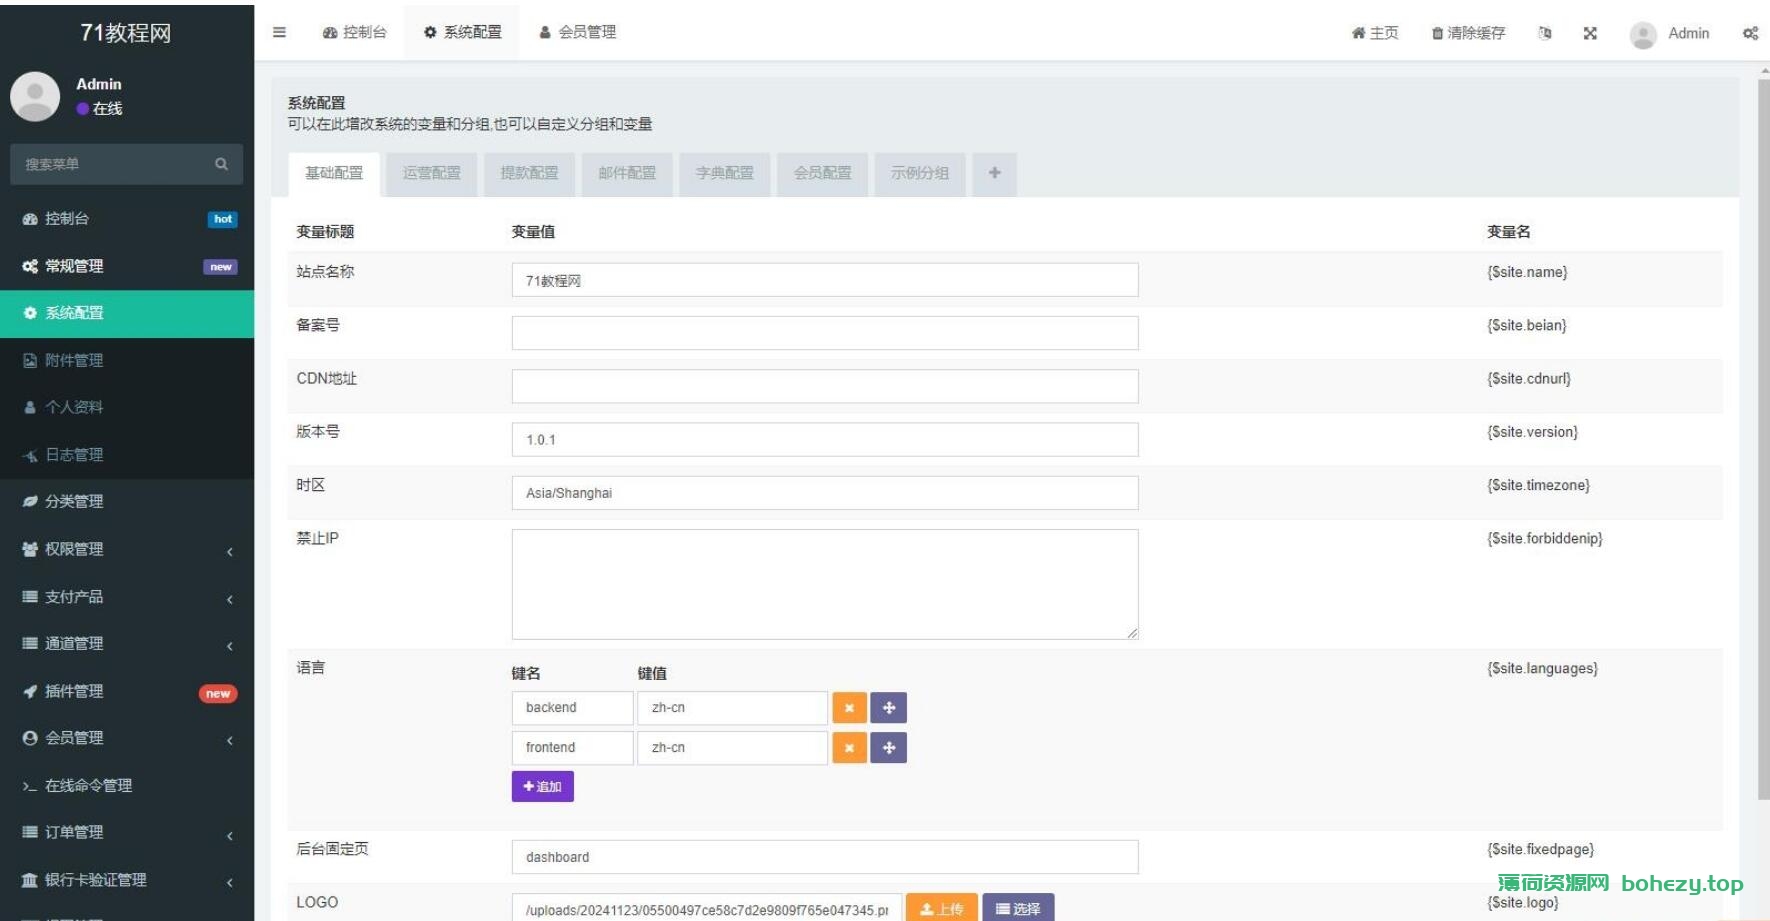The height and width of the screenshot is (921, 1770).
Task: Click sidebar search magnifier icon
Action: [x=222, y=164]
